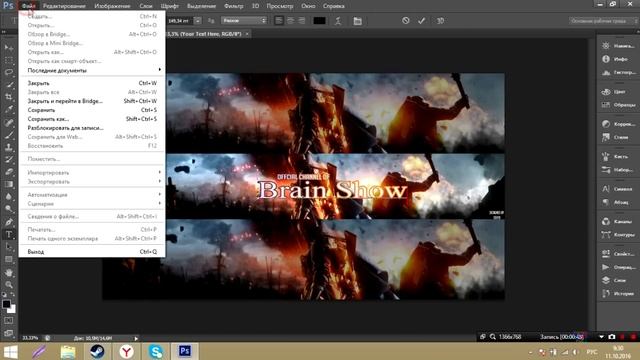Align text left

pos(279,20)
